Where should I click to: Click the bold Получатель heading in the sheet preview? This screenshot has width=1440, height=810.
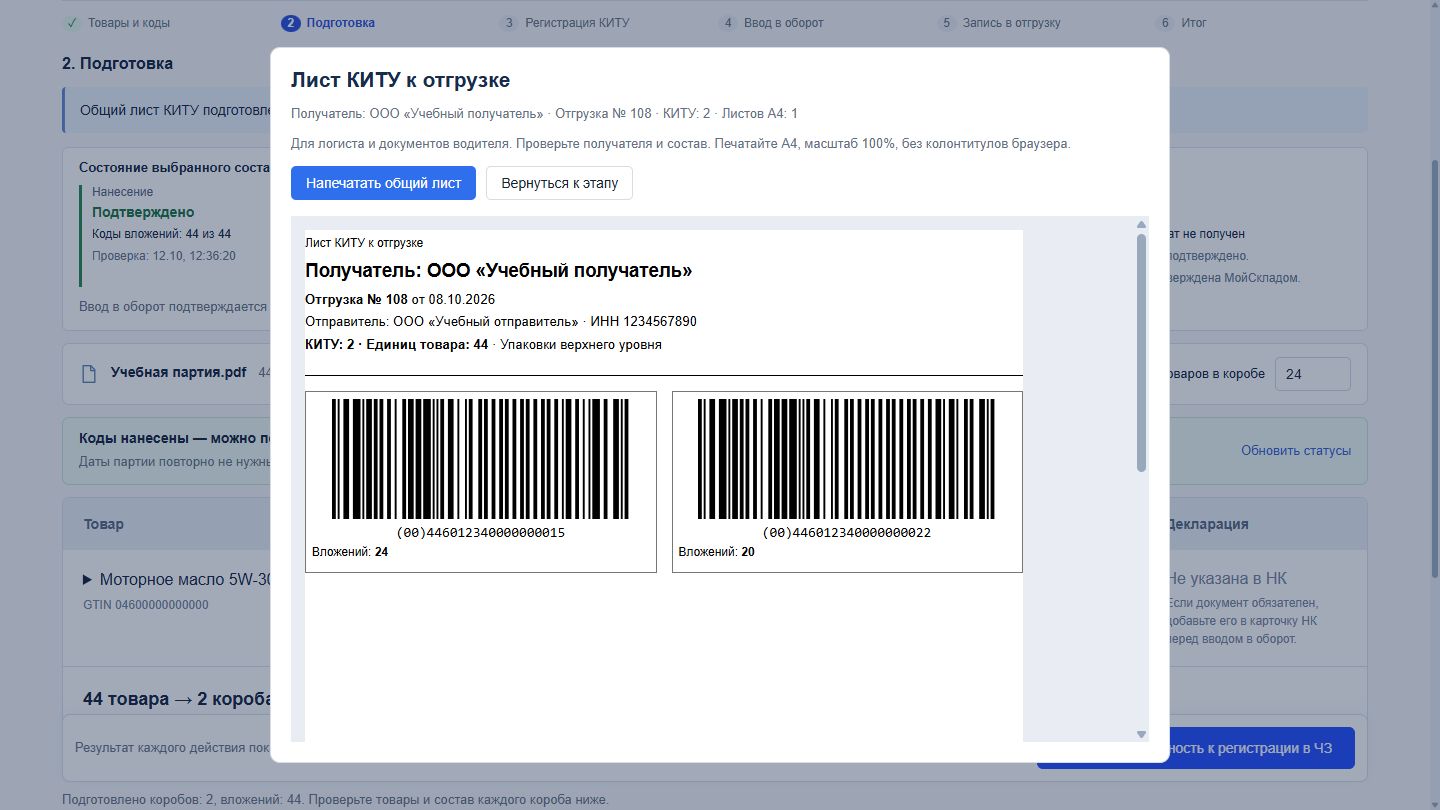498,271
